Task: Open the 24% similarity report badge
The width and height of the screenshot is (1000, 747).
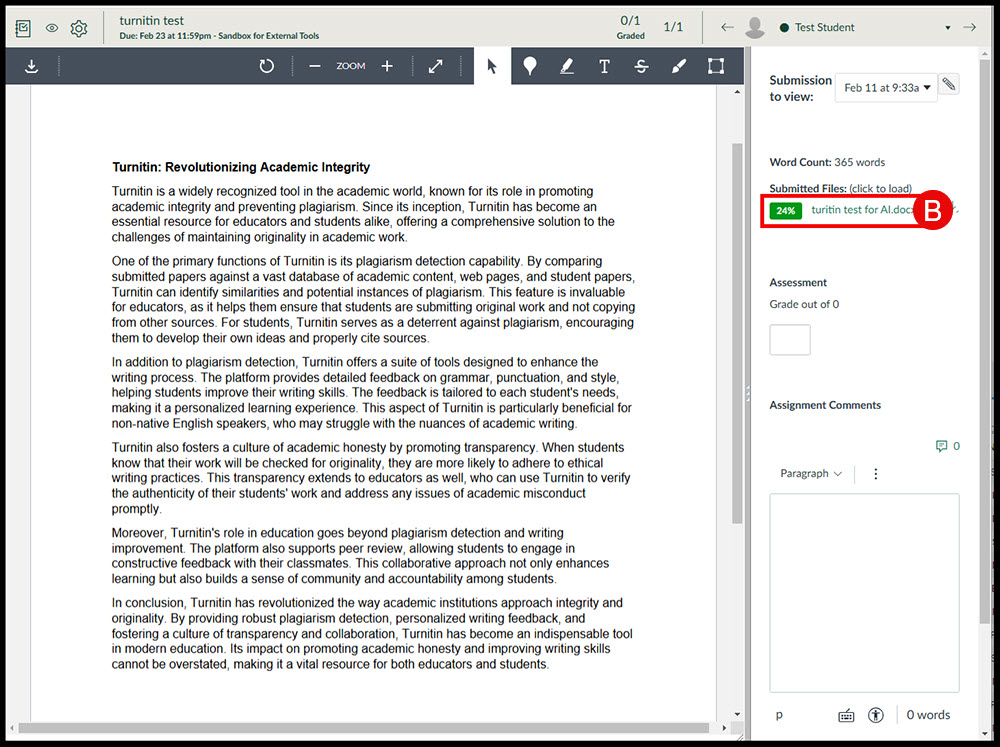Action: (786, 211)
